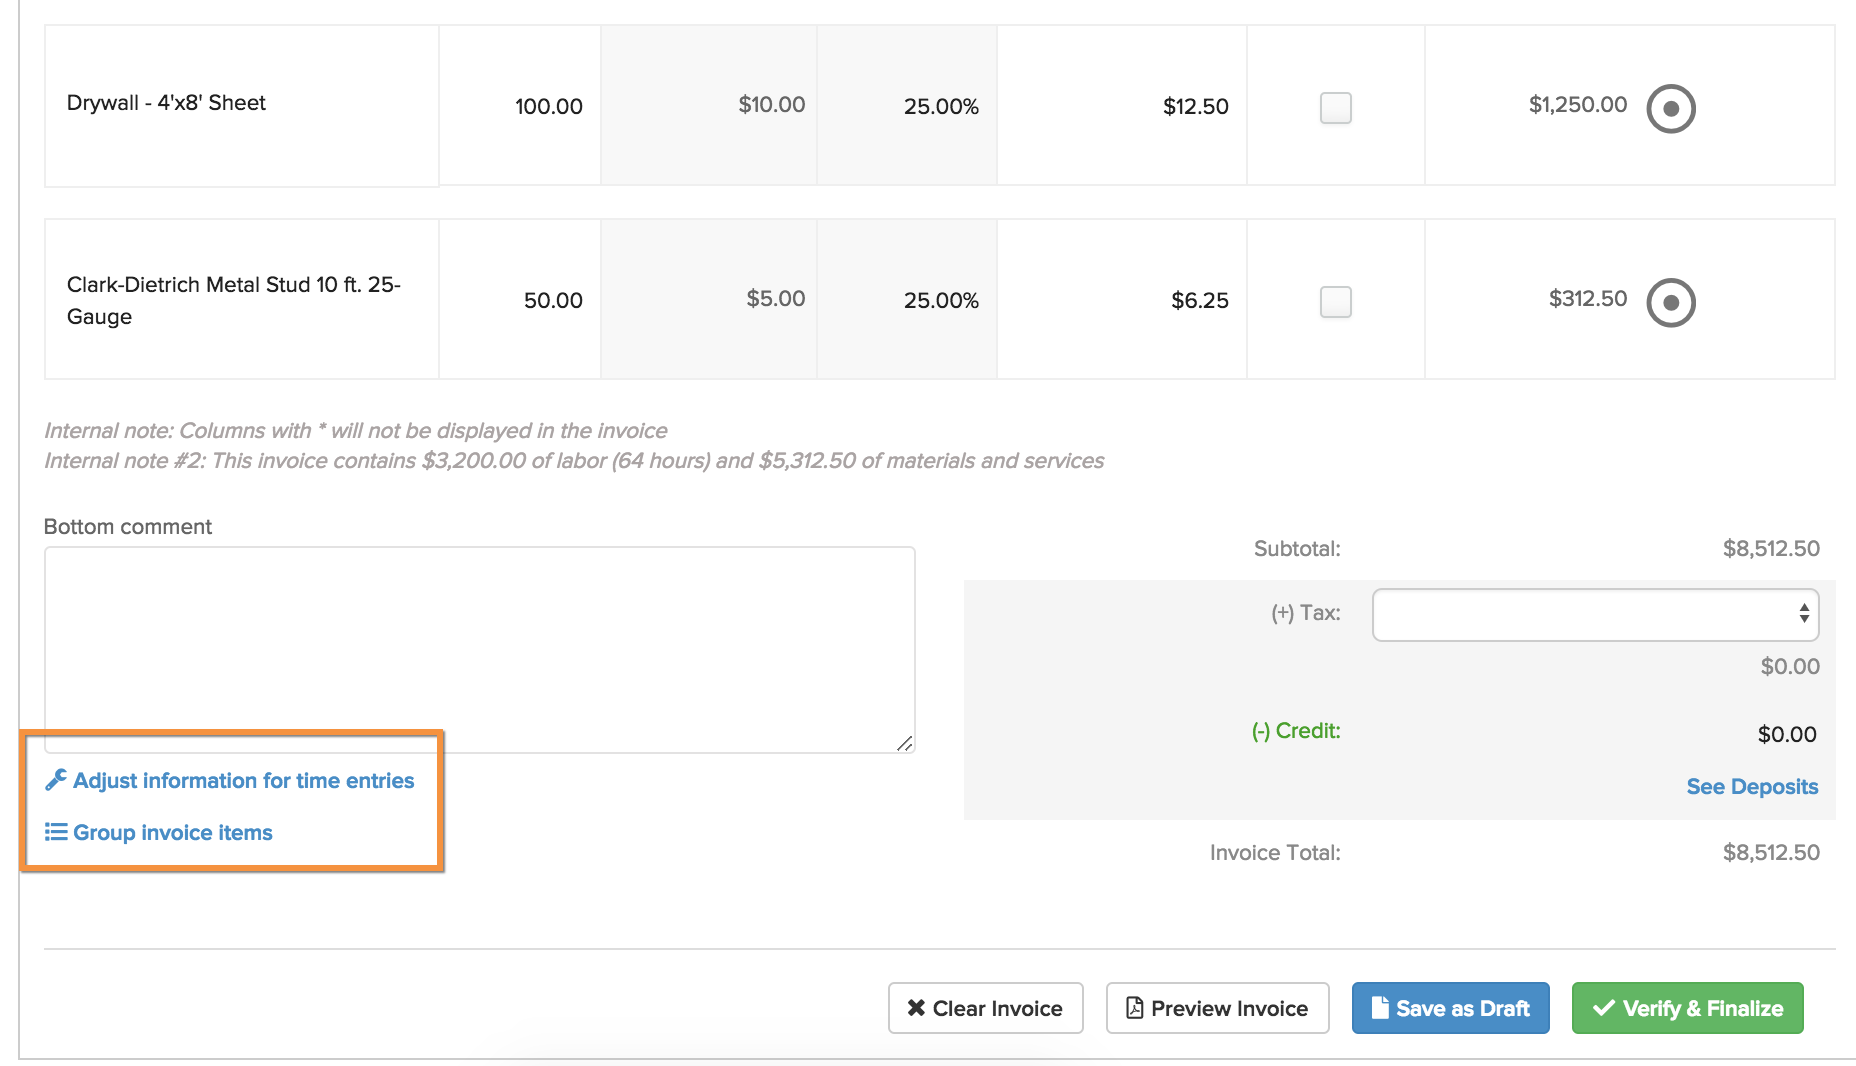Click the Drywall line total $1,250.00
Image resolution: width=1856 pixels, height=1066 pixels.
(x=1577, y=104)
